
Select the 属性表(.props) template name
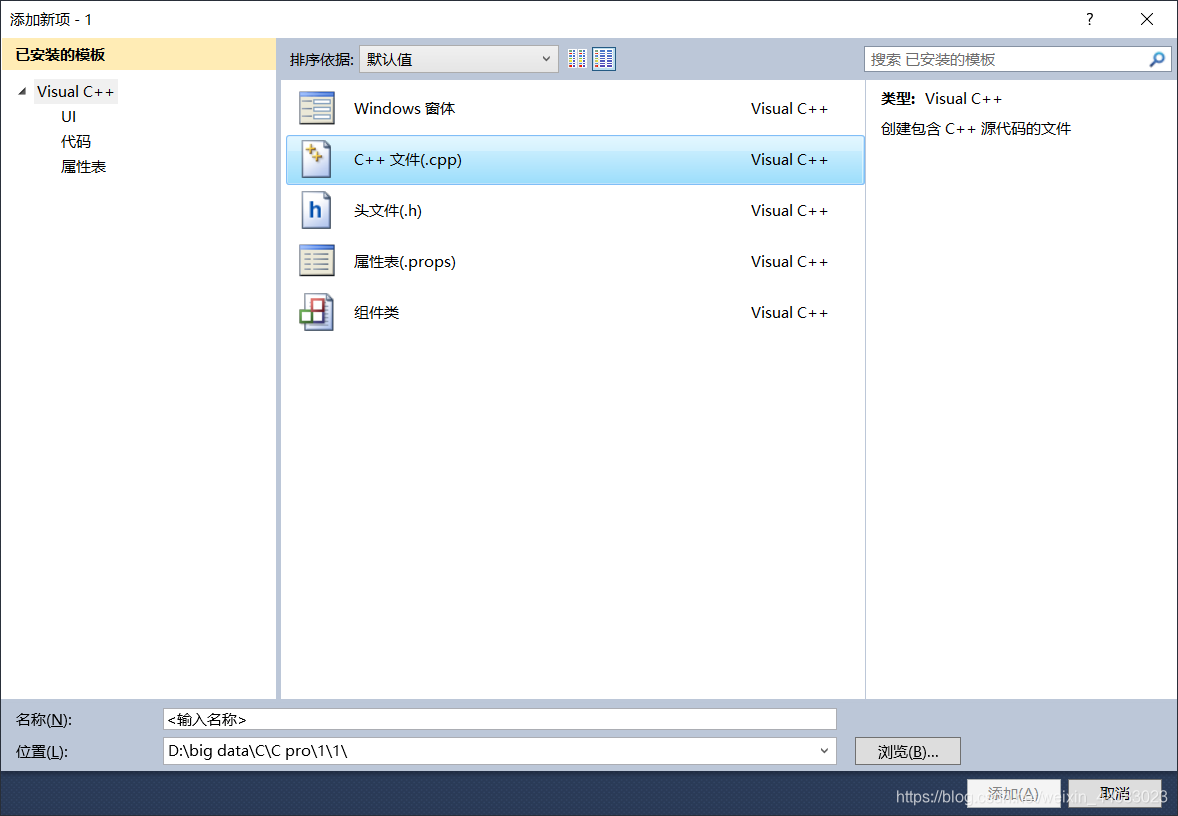tap(405, 261)
